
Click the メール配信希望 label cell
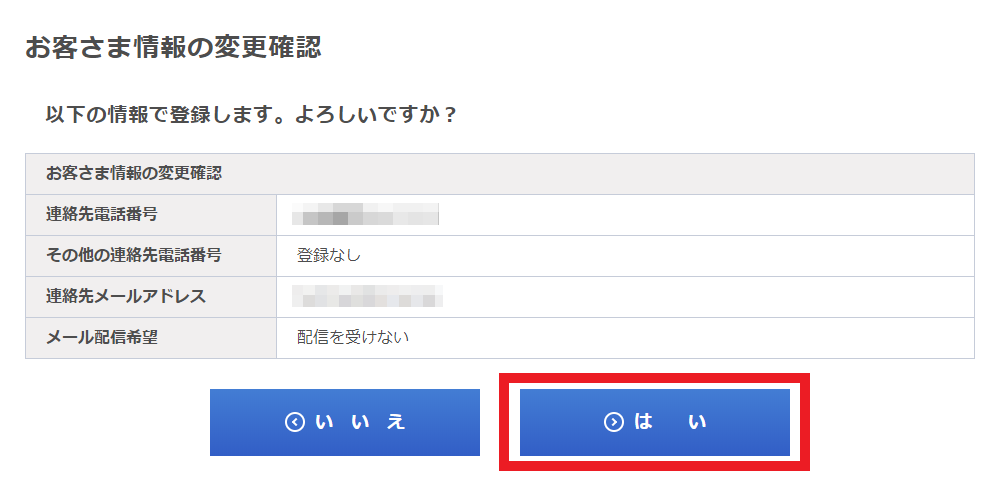click(151, 338)
